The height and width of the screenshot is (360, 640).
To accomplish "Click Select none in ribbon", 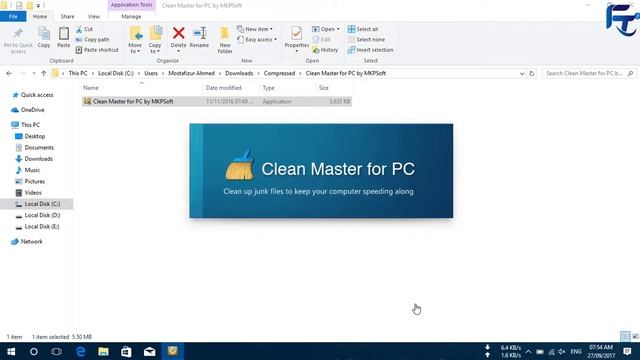I will pos(367,40).
